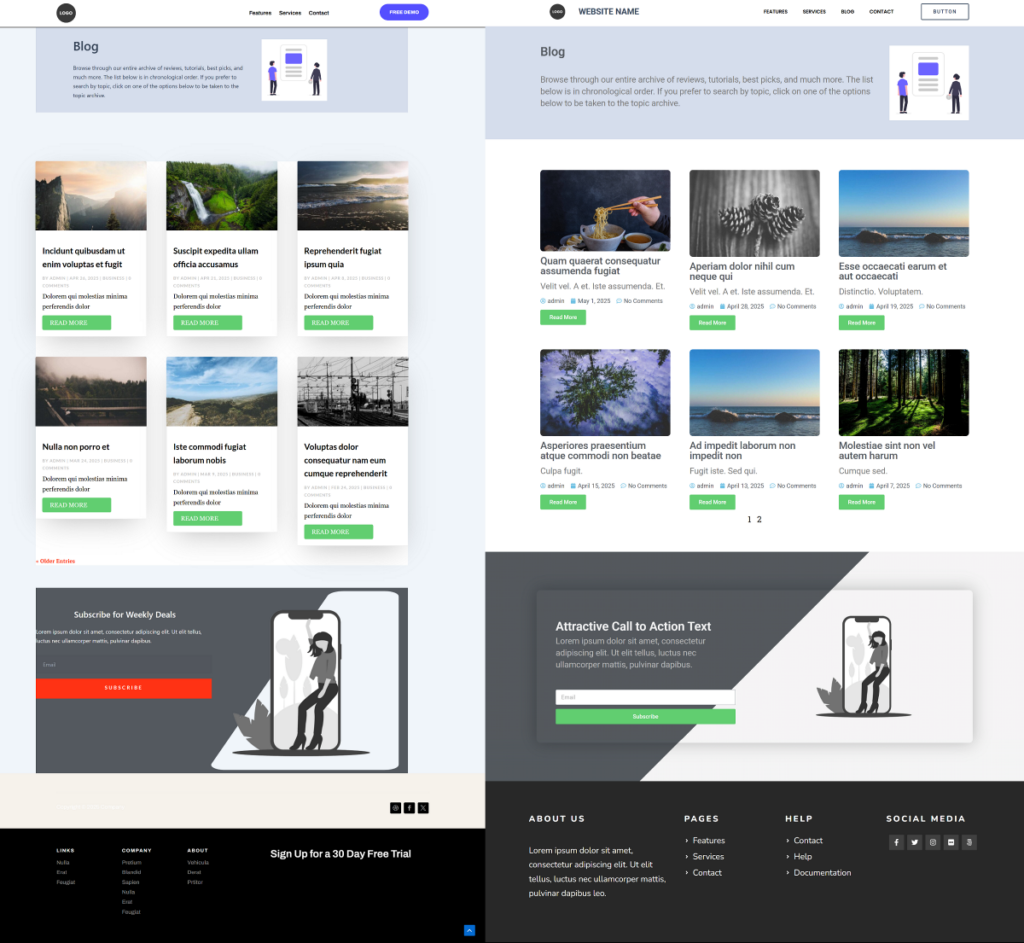Click the round social icon left of Facebook

point(395,807)
